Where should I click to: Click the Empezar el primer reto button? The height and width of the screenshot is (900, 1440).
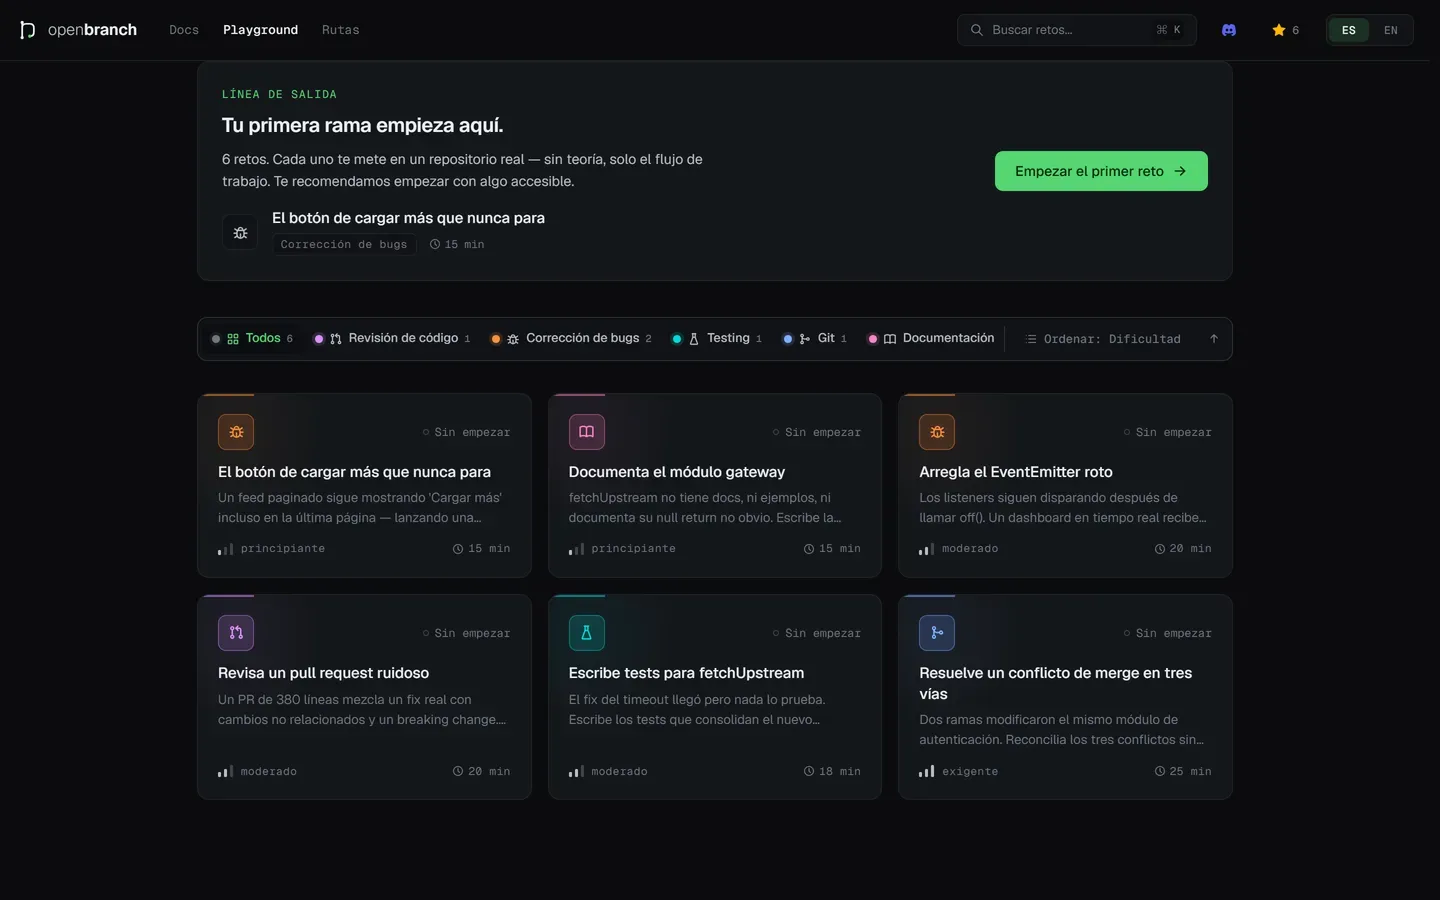[x=1101, y=171]
